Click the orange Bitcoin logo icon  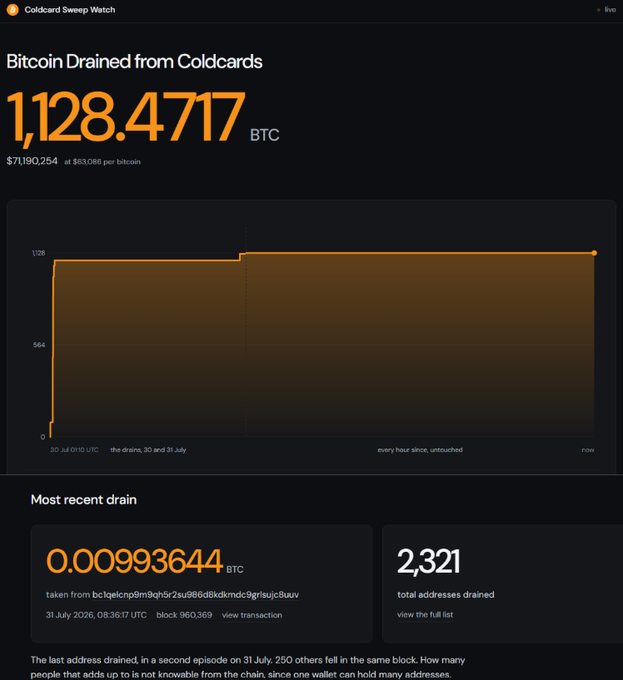[13, 10]
